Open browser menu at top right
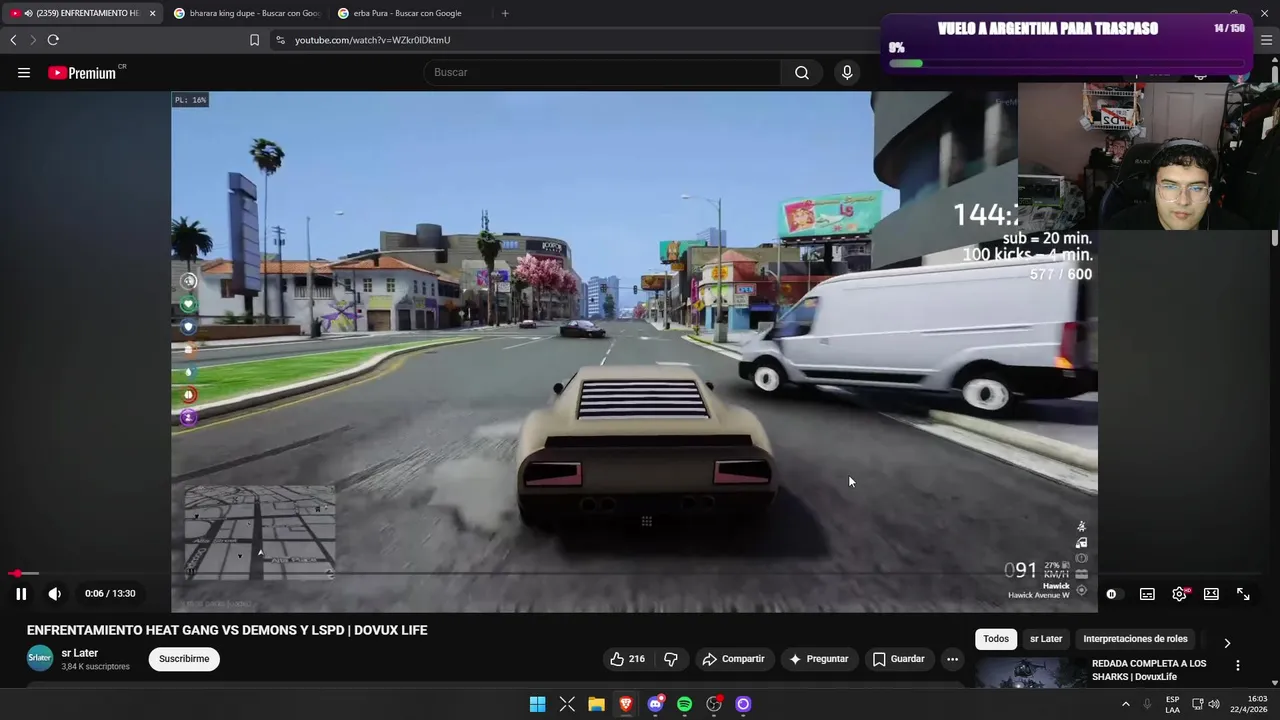1280x720 pixels. (1266, 40)
